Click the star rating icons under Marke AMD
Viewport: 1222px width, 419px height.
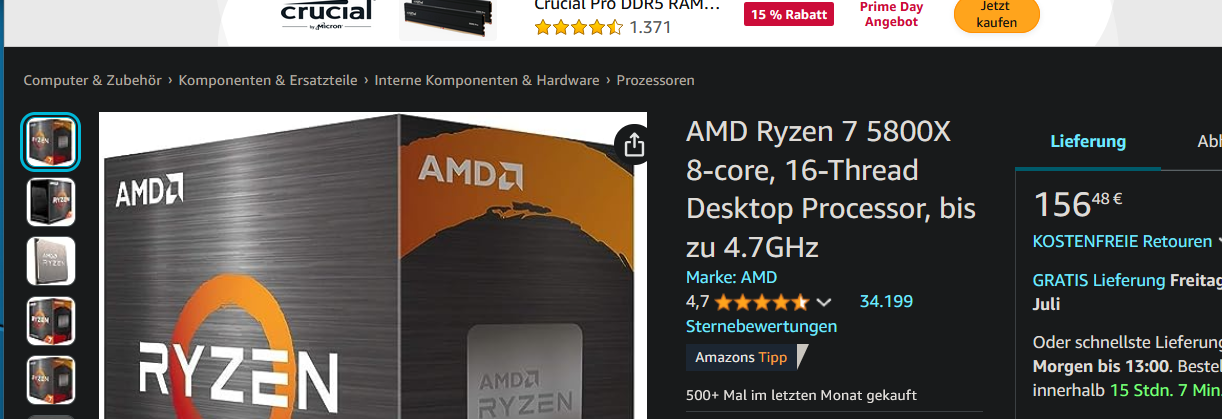pyautogui.click(x=762, y=302)
